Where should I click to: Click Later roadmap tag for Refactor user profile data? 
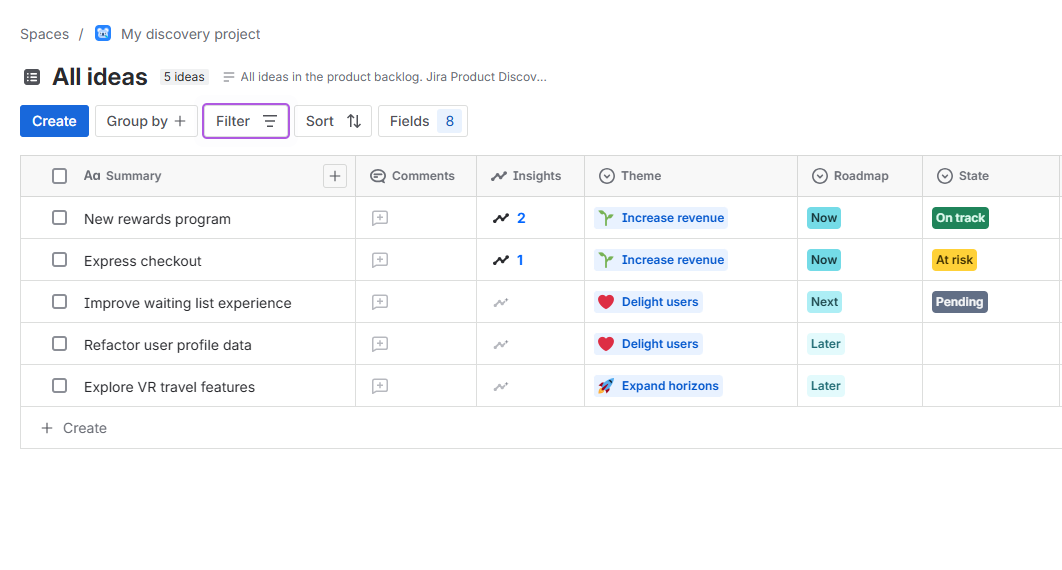[826, 344]
